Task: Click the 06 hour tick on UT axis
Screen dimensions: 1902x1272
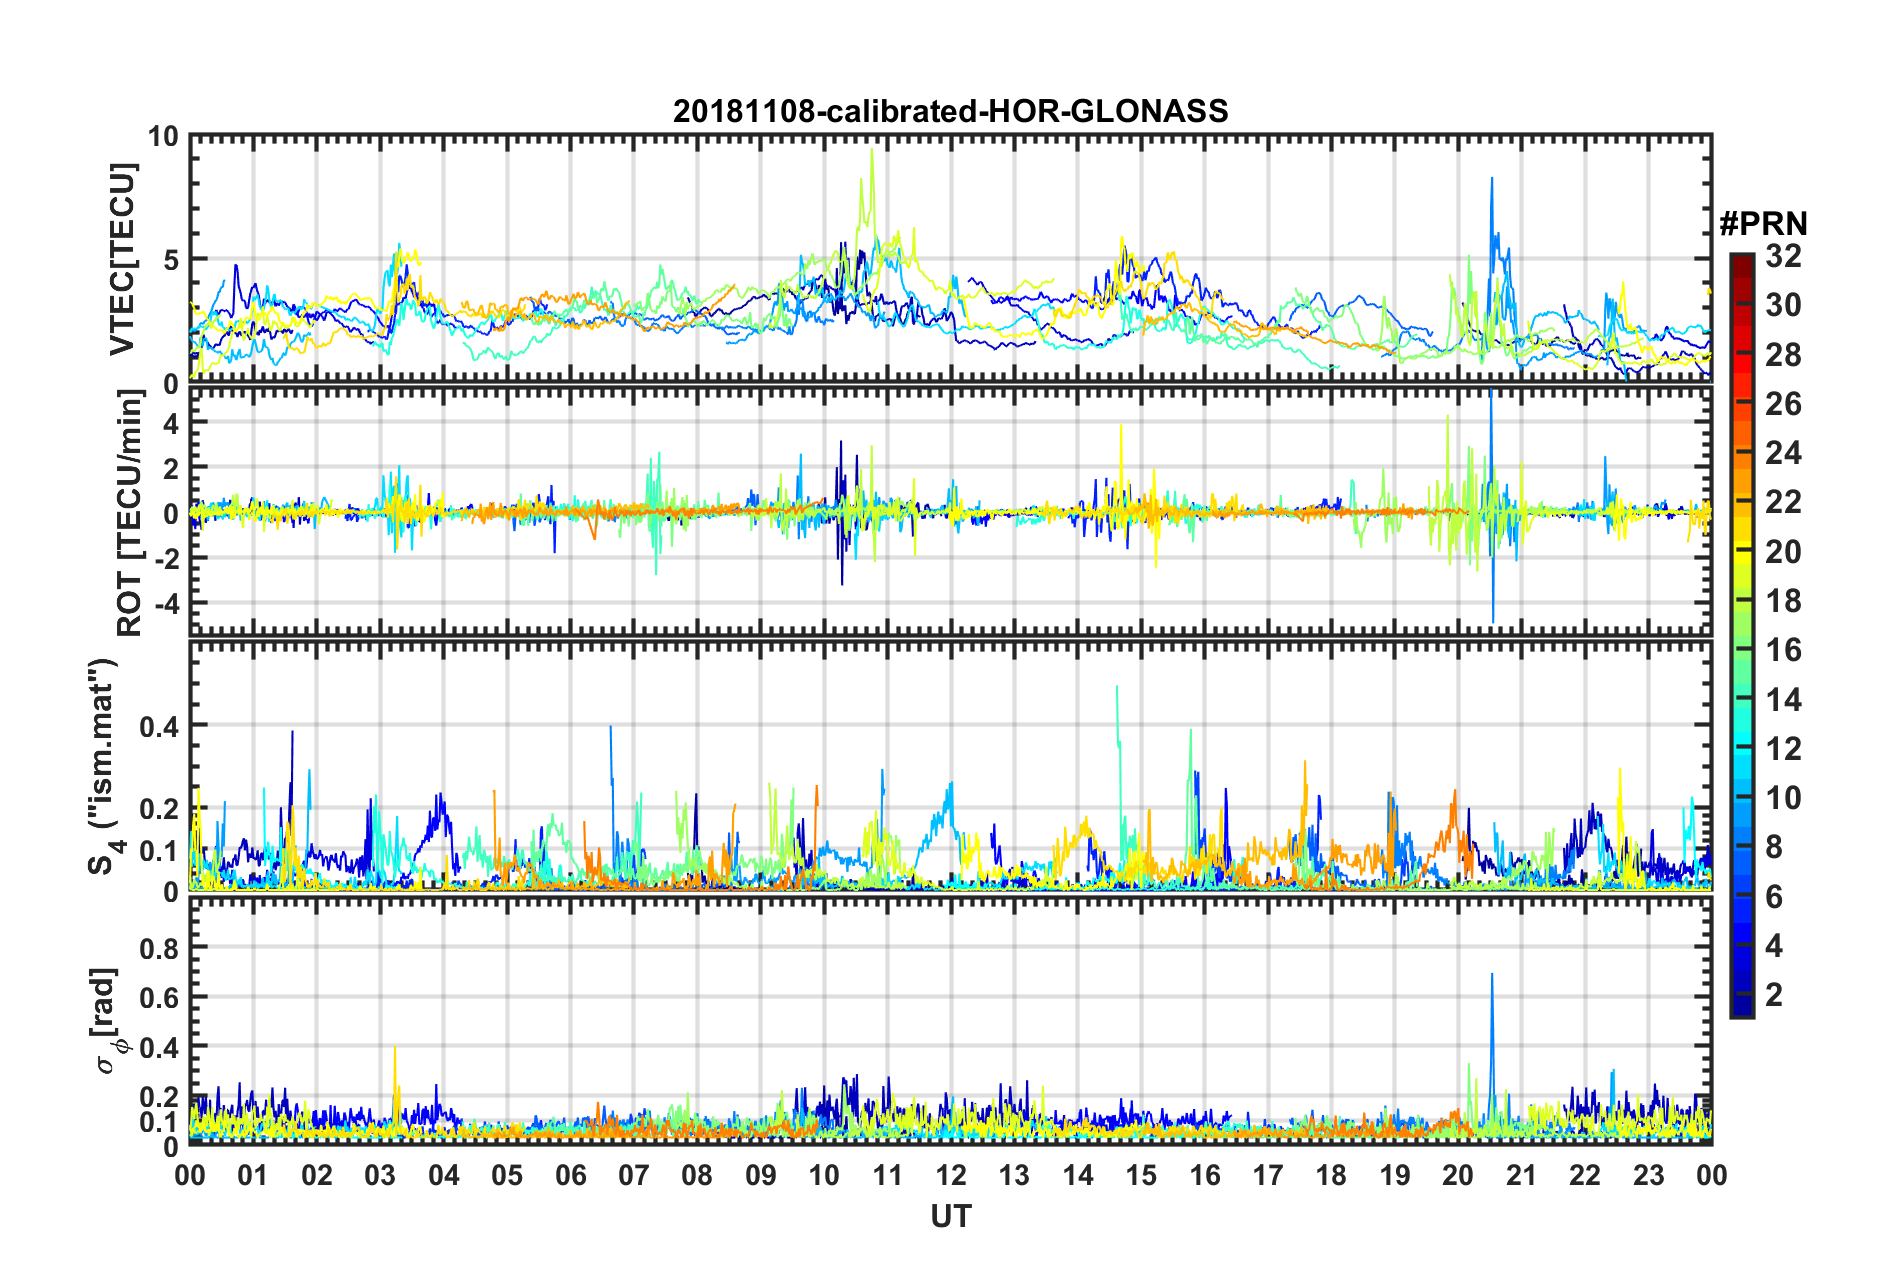Action: [570, 1175]
